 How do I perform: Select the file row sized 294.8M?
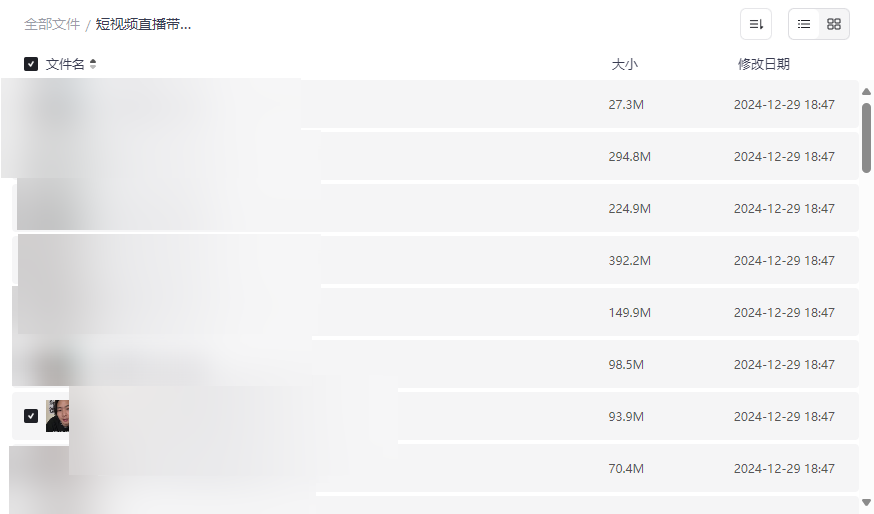[x=500, y=156]
